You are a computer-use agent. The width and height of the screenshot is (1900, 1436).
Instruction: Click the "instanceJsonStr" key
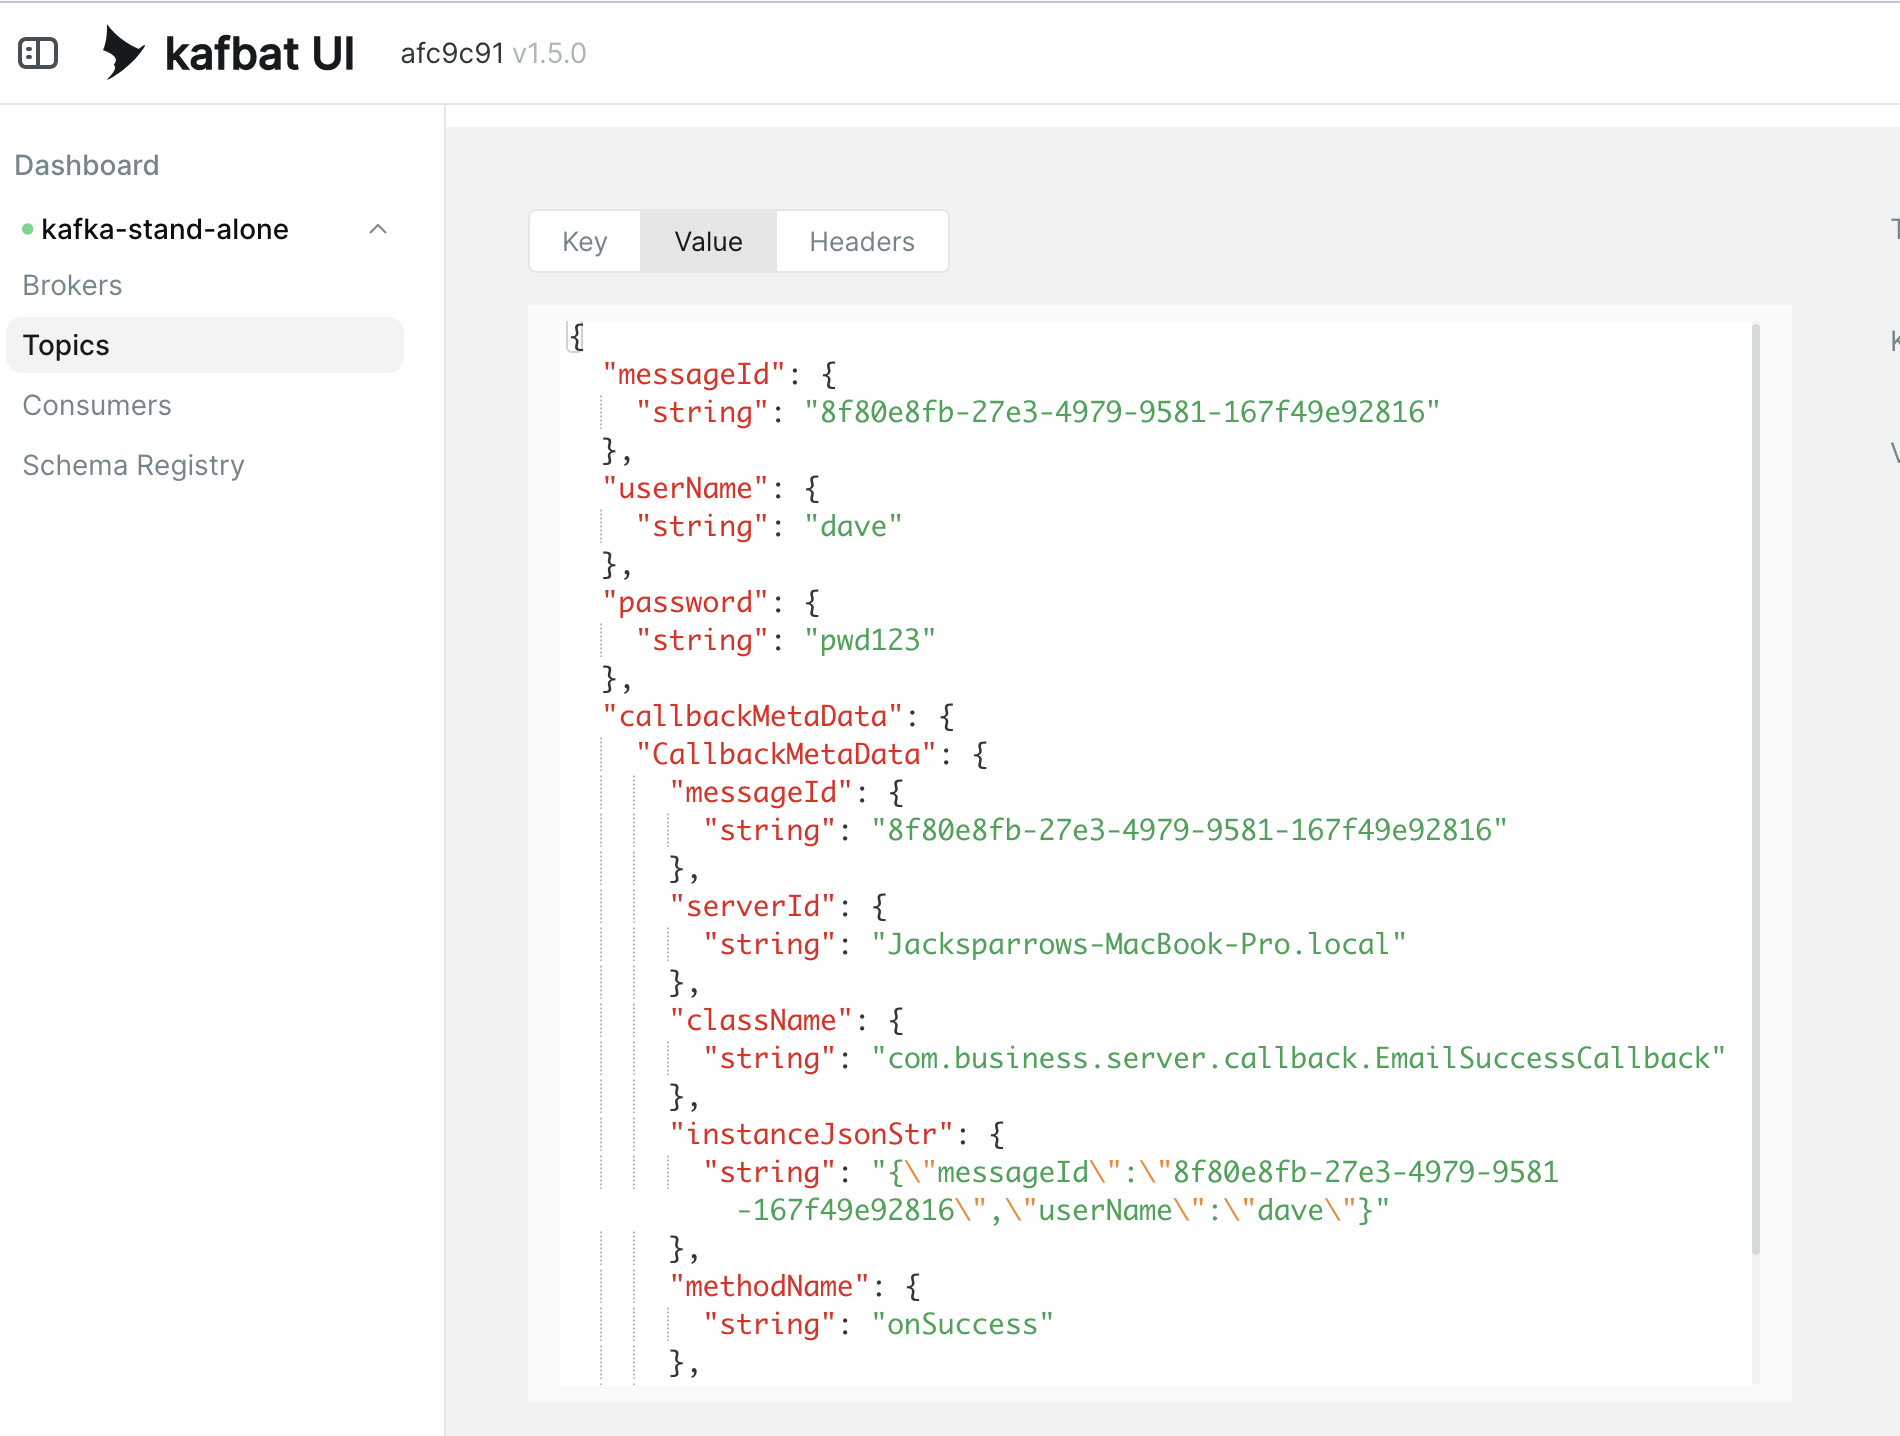(x=812, y=1134)
